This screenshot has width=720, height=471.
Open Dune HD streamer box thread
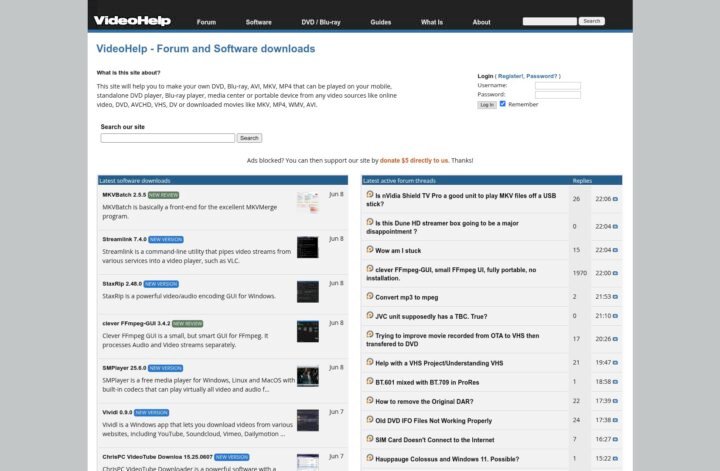pyautogui.click(x=442, y=227)
